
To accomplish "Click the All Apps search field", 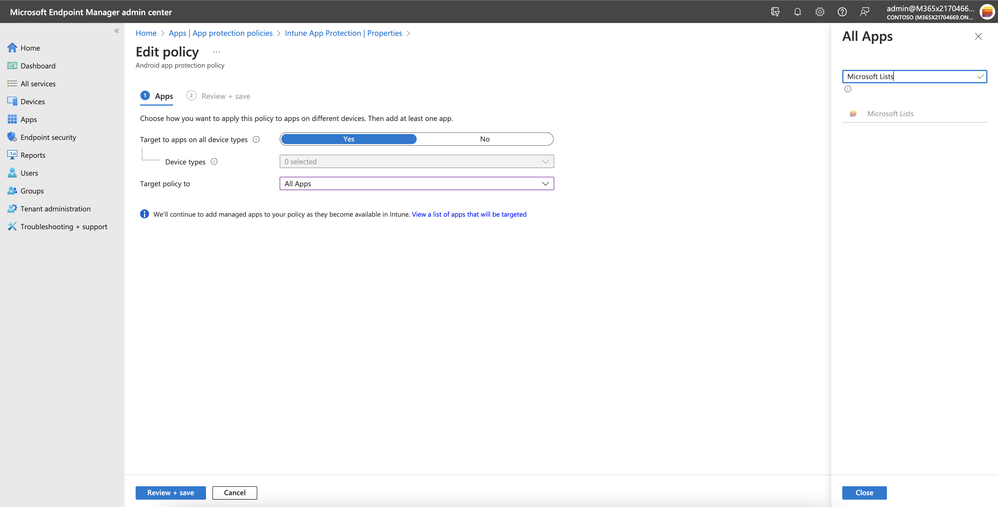I will tap(915, 76).
